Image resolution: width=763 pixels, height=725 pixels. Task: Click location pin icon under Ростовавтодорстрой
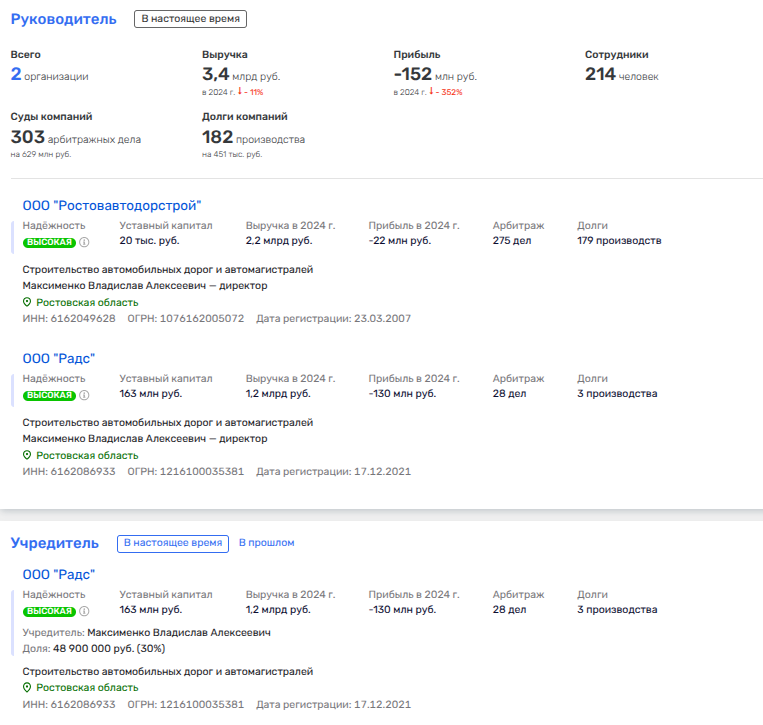[x=28, y=303]
